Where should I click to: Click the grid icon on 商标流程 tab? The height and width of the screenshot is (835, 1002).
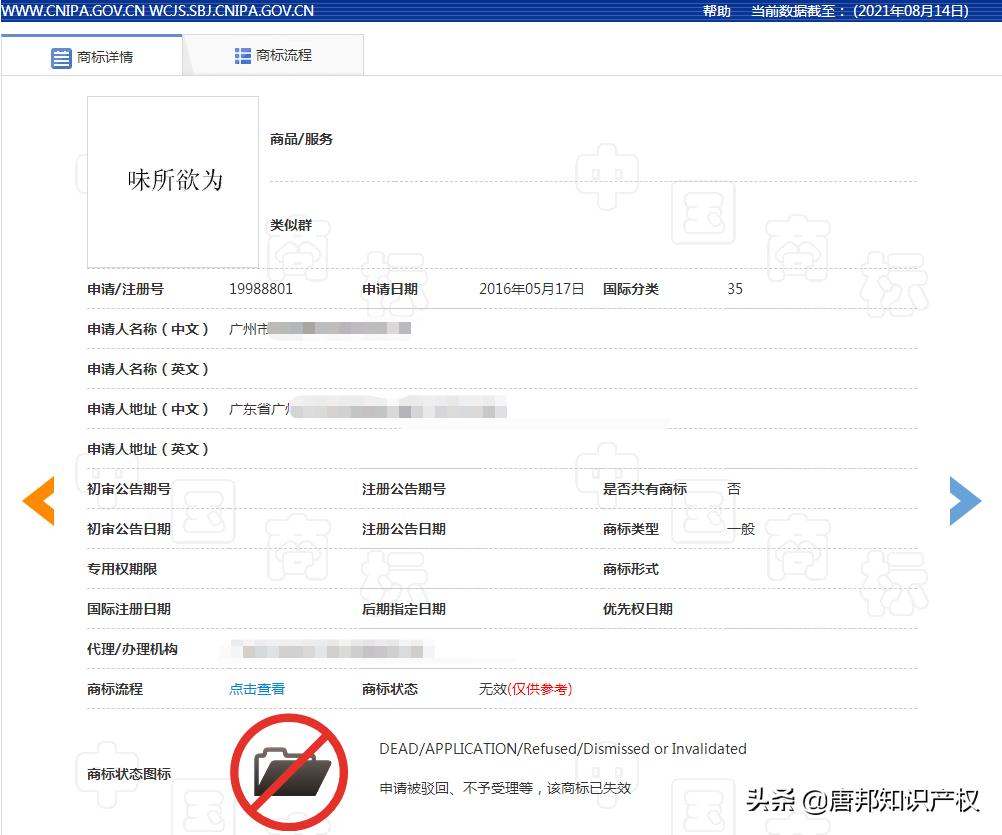tap(244, 55)
